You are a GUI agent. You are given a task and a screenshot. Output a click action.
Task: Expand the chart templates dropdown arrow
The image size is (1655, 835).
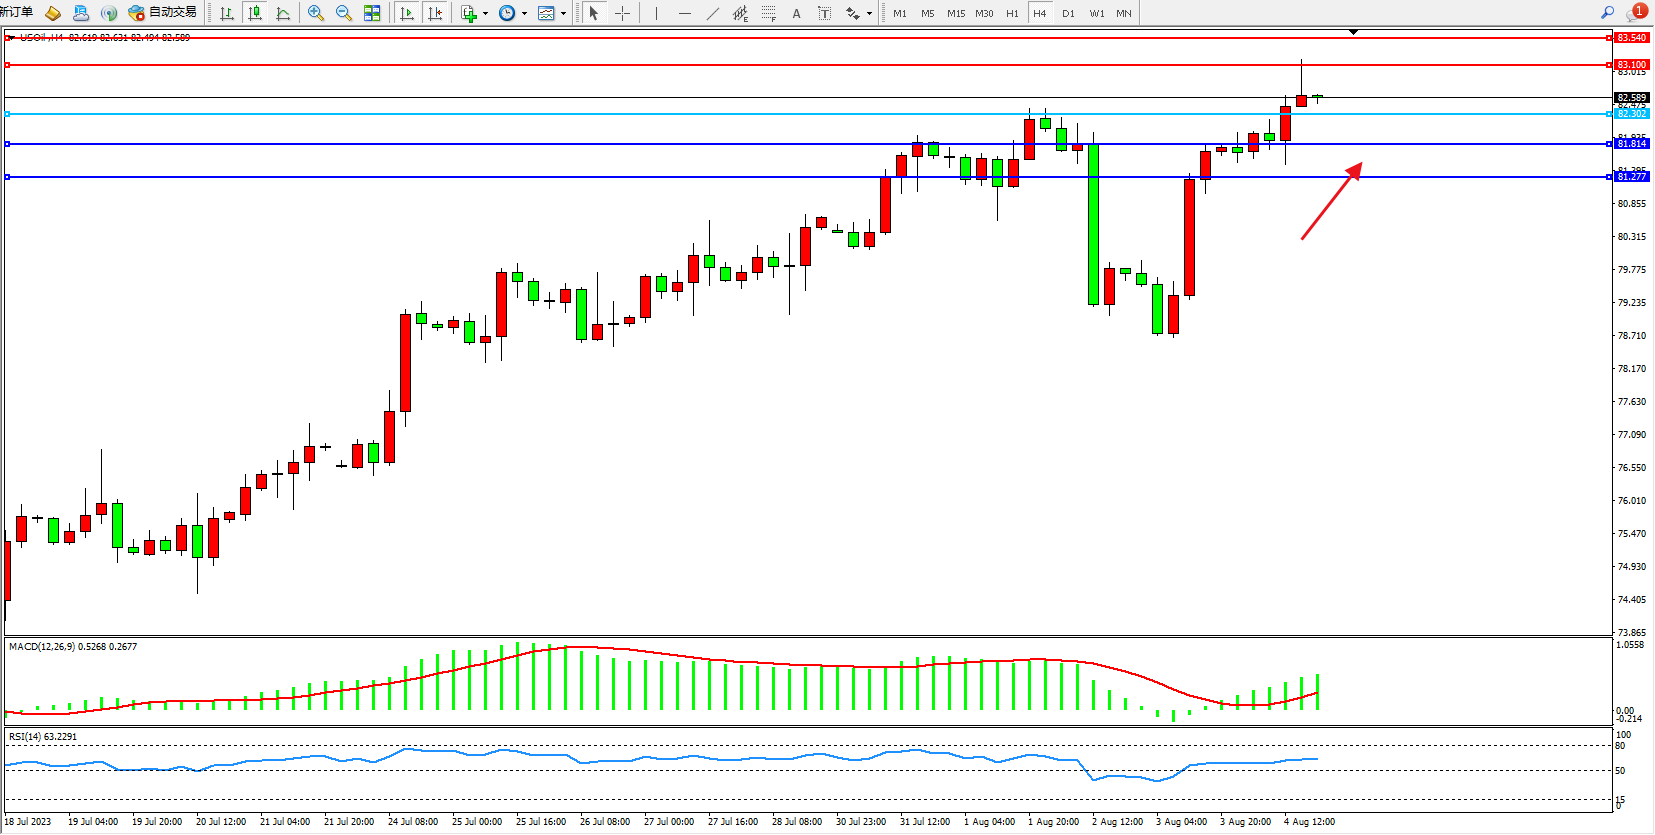pyautogui.click(x=563, y=14)
